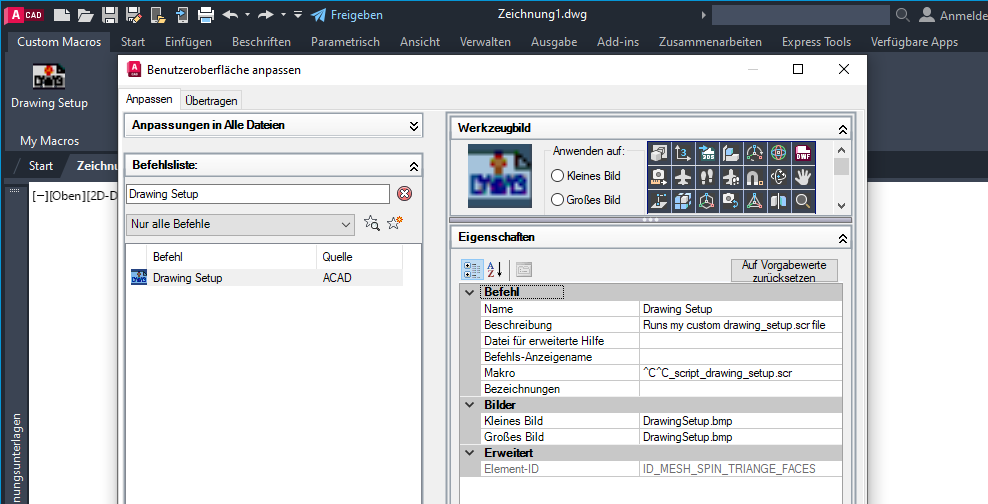Open the AutoCAD application menu logo
Screen dimensions: 988x504
coord(26,14)
